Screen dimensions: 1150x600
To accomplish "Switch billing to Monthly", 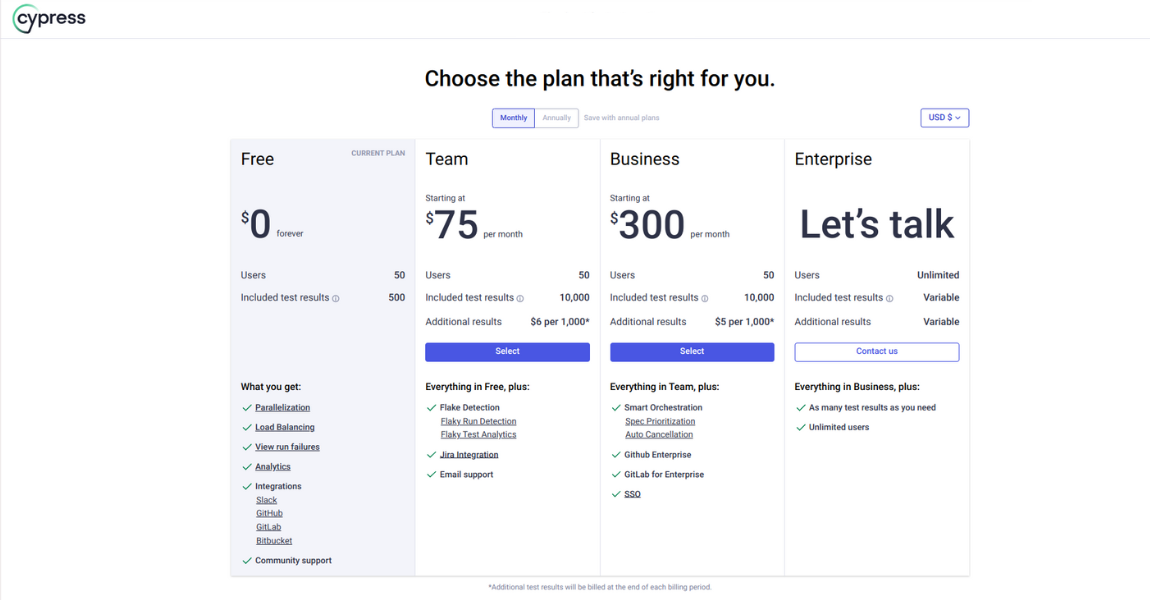I will tap(513, 118).
